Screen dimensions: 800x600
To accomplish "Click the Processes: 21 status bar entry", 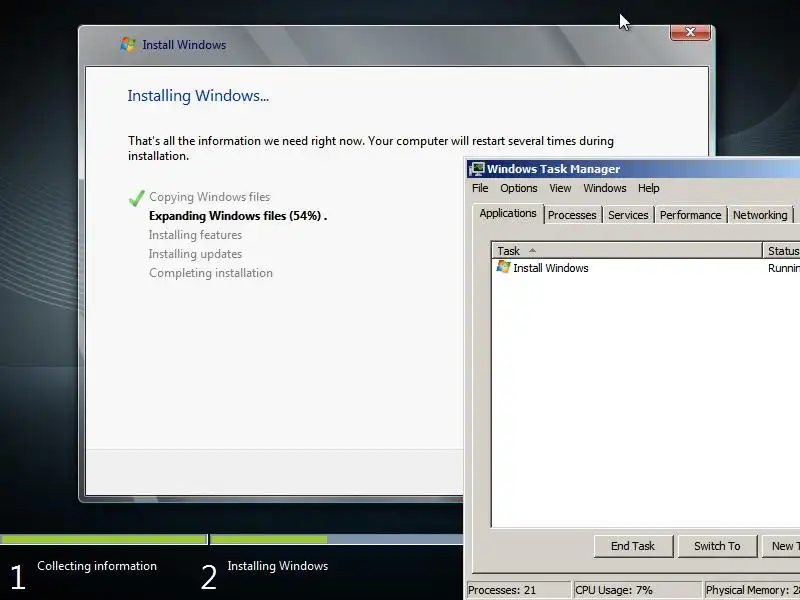I will point(518,590).
